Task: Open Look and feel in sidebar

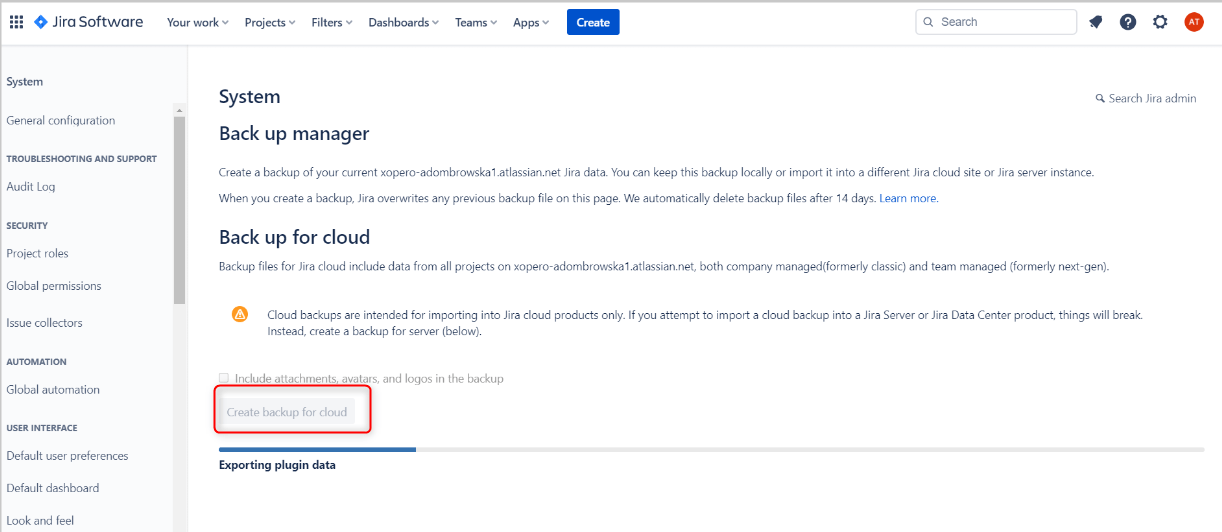Action: pyautogui.click(x=40, y=520)
